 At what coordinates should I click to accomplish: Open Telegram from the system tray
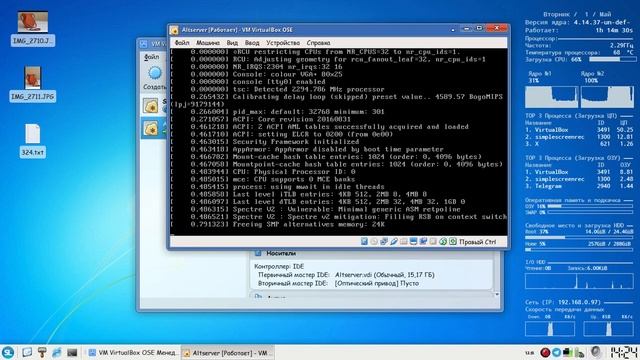point(556,352)
